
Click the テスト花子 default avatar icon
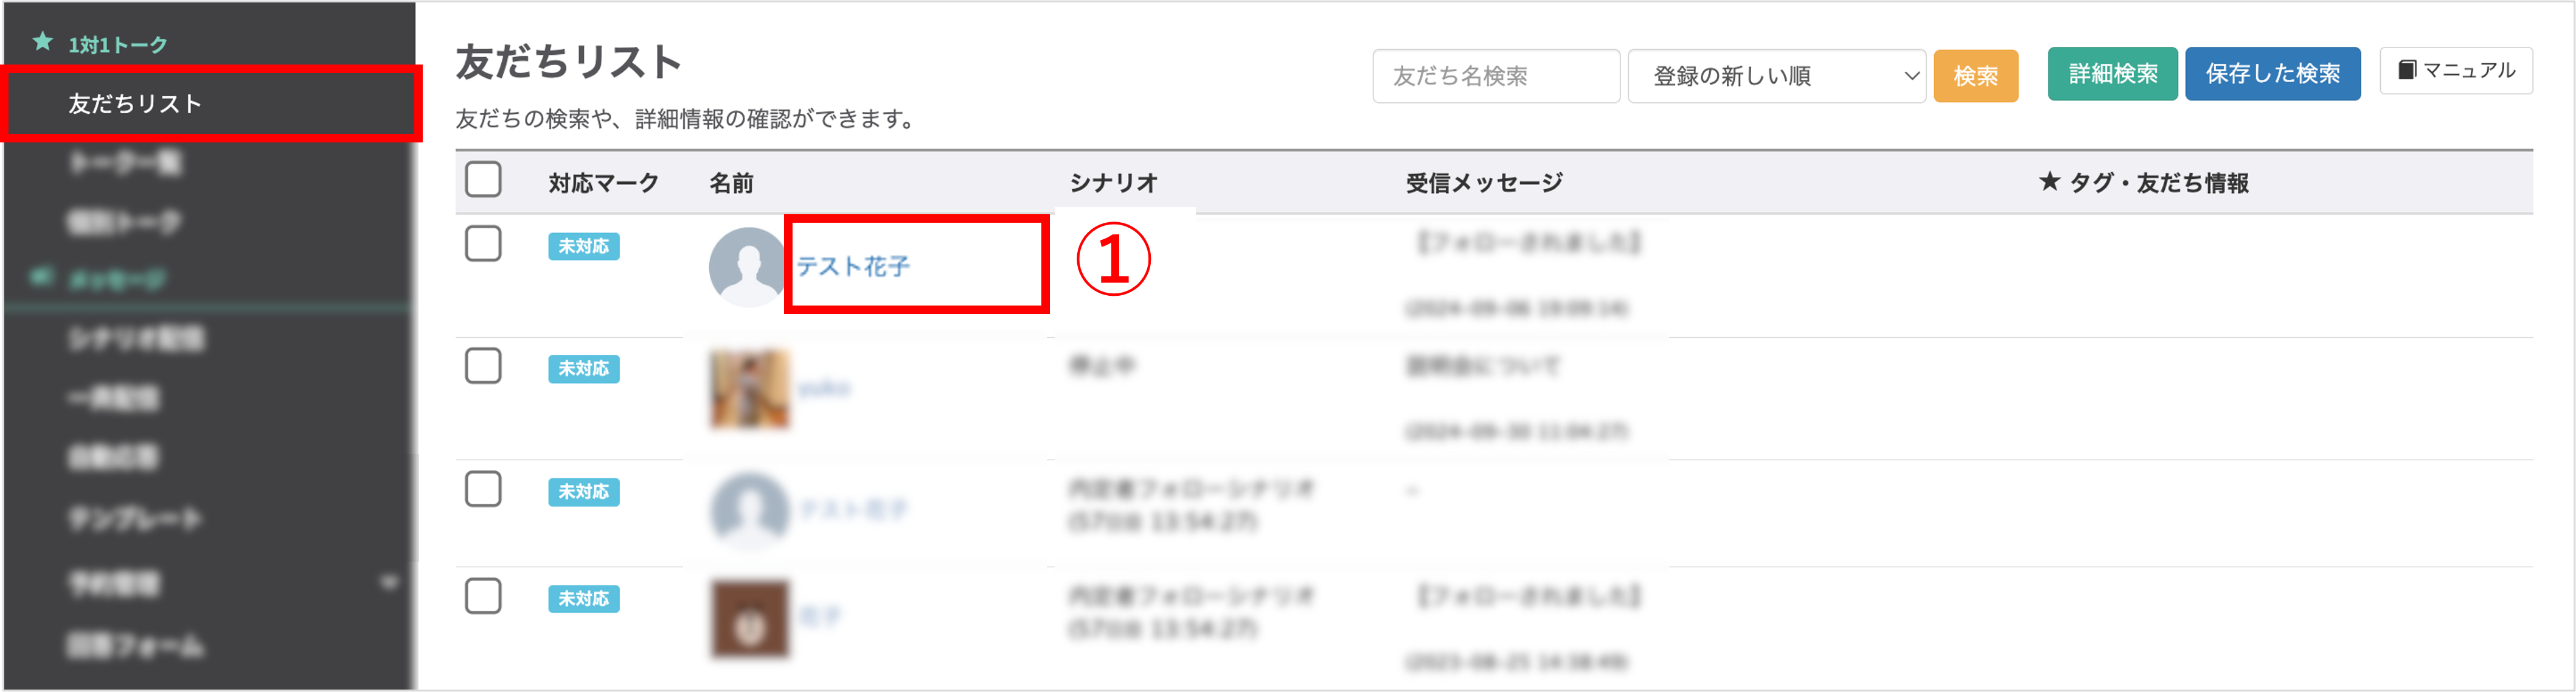coord(747,267)
